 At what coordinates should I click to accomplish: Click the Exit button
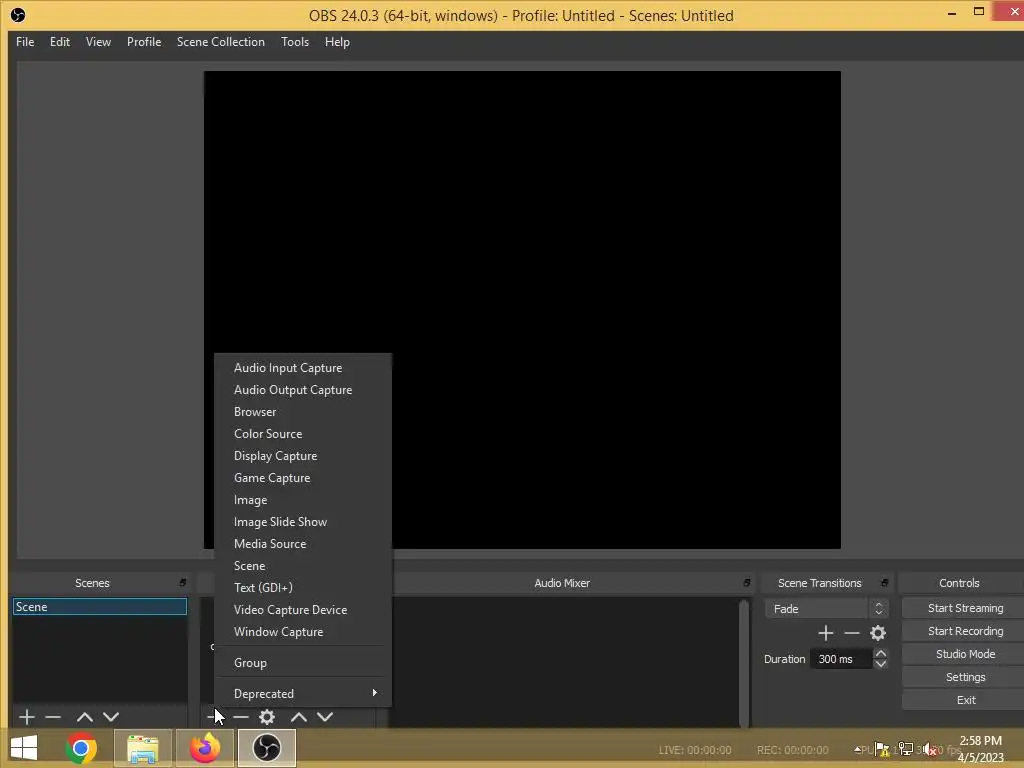[x=965, y=700]
